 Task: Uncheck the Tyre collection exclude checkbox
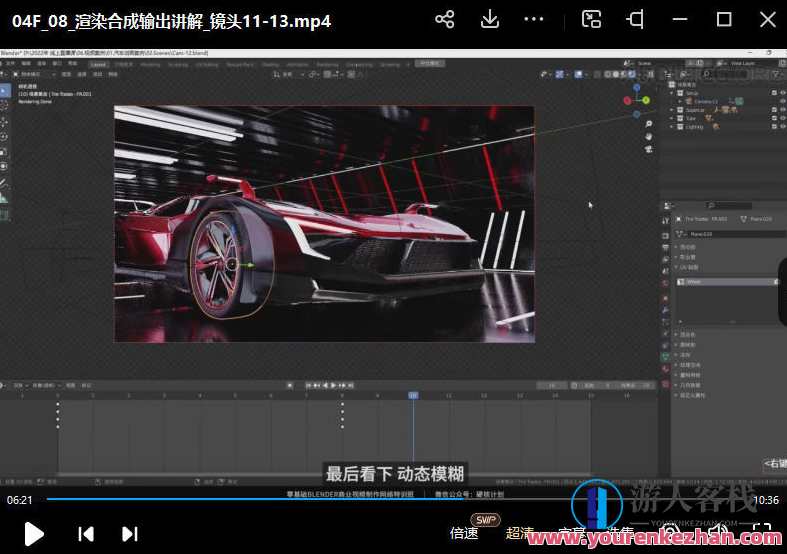click(x=774, y=118)
